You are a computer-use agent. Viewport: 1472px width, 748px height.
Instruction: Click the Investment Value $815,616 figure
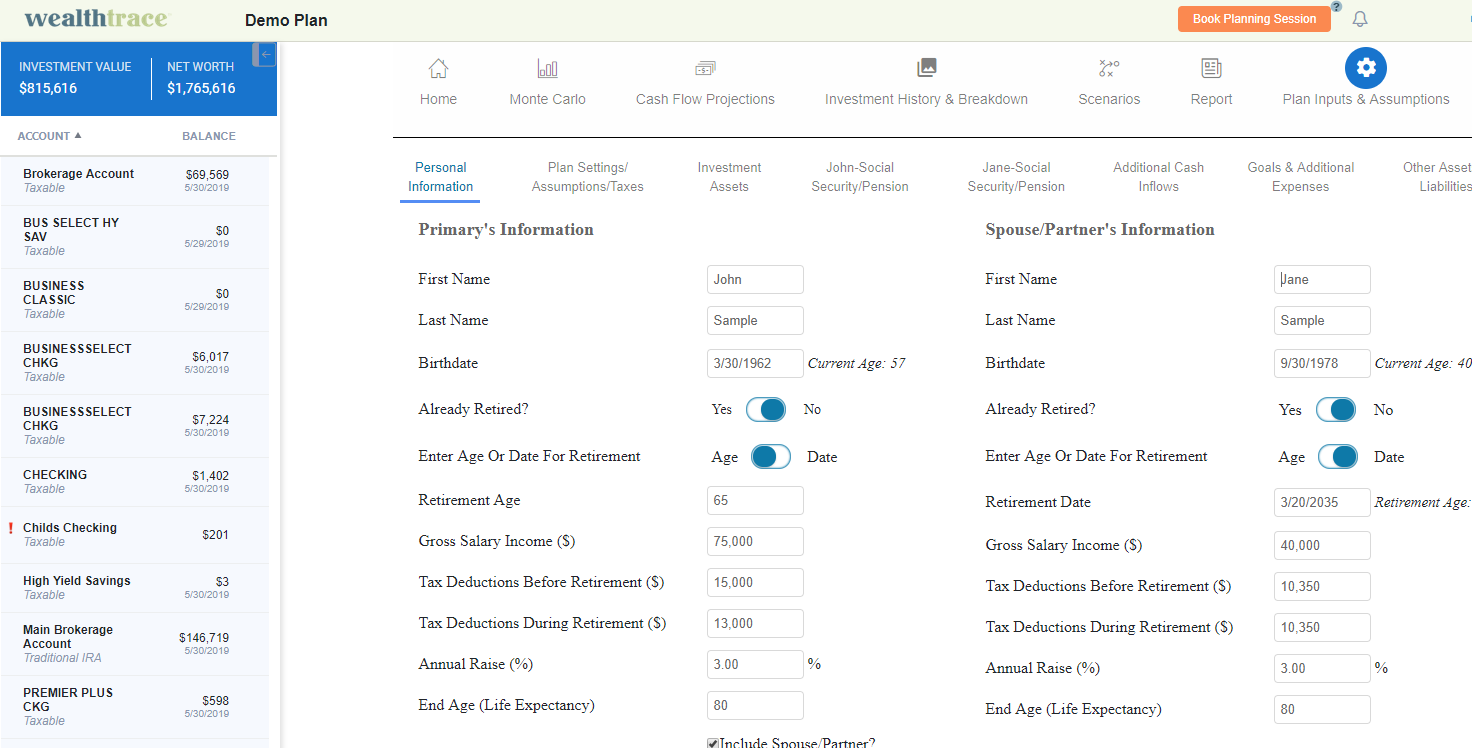(48, 88)
